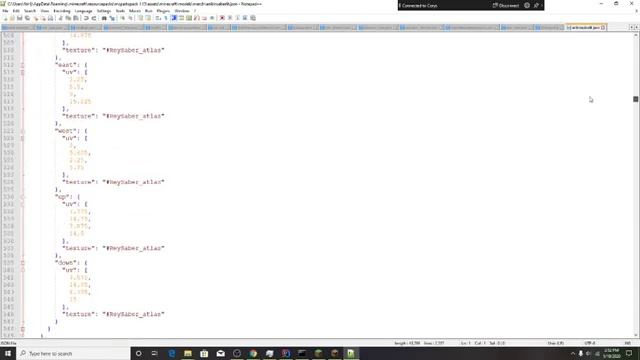Click the Close document toolbar icon
The height and width of the screenshot is (360, 640).
pyautogui.click(x=36, y=18)
